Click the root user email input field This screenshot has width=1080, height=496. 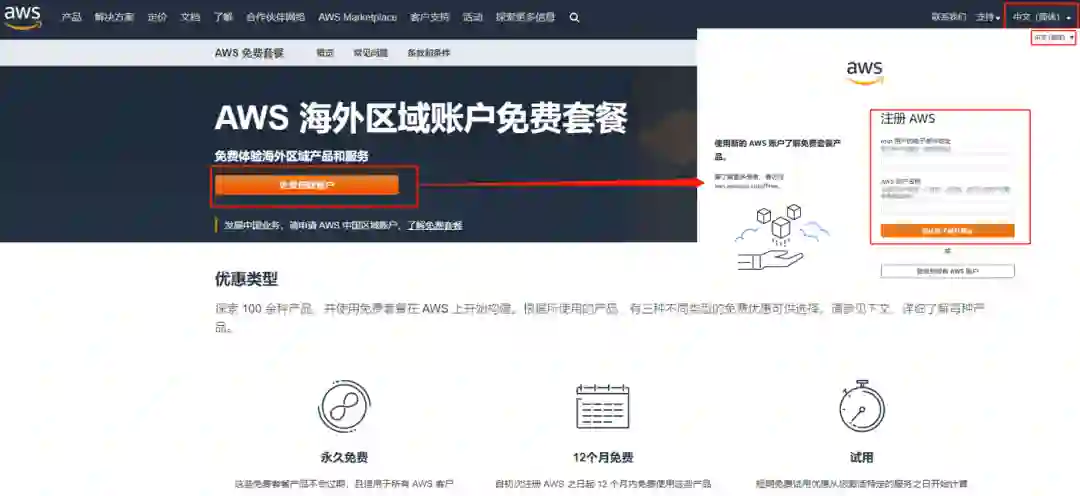pyautogui.click(x=947, y=163)
